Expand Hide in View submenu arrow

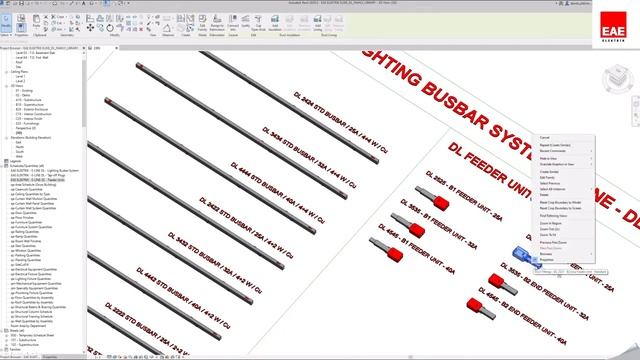591,158
